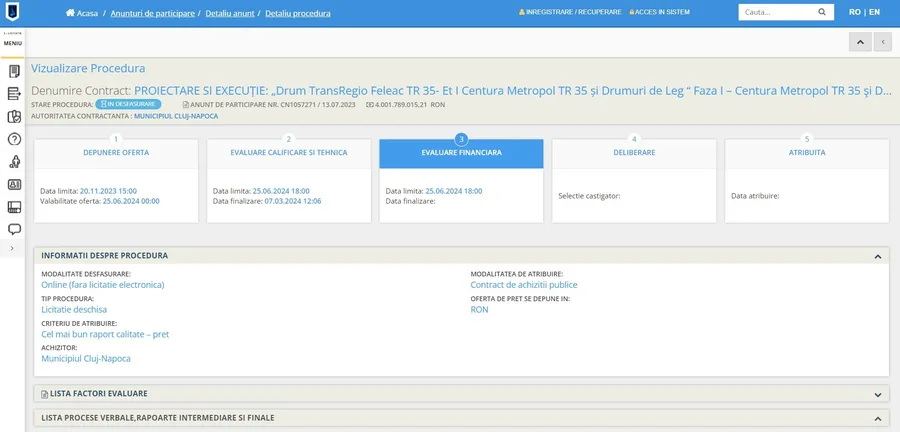Open the chat bubble icon in sidebar
The image size is (900, 432).
[x=14, y=230]
